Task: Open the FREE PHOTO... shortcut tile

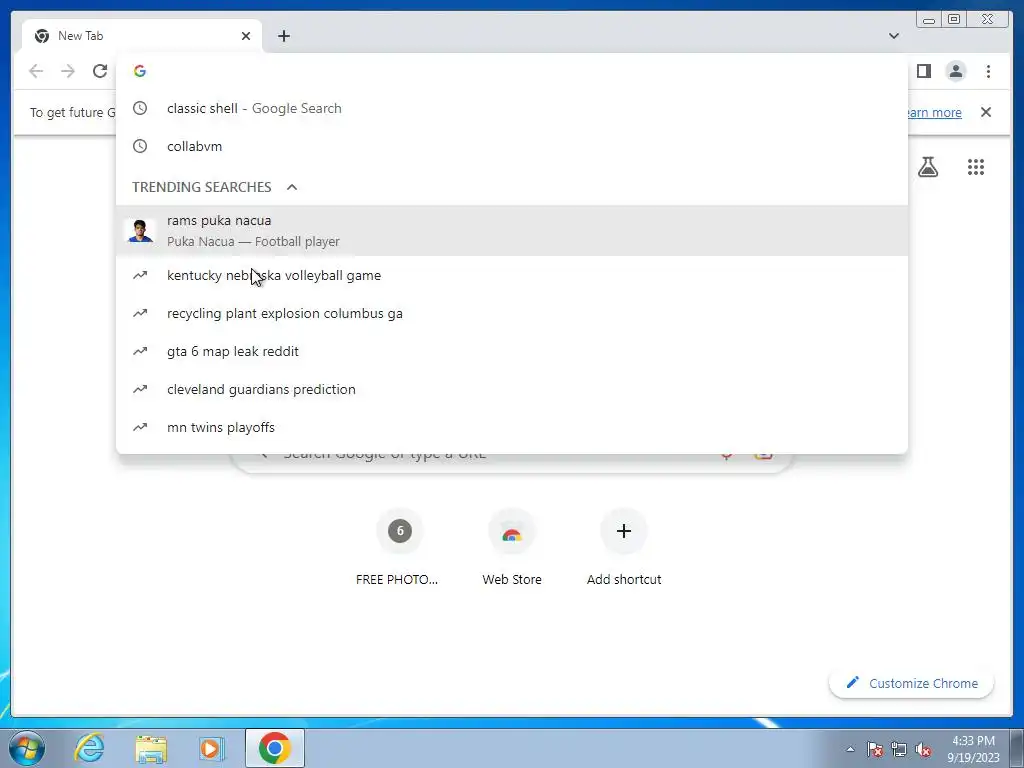Action: pyautogui.click(x=399, y=547)
